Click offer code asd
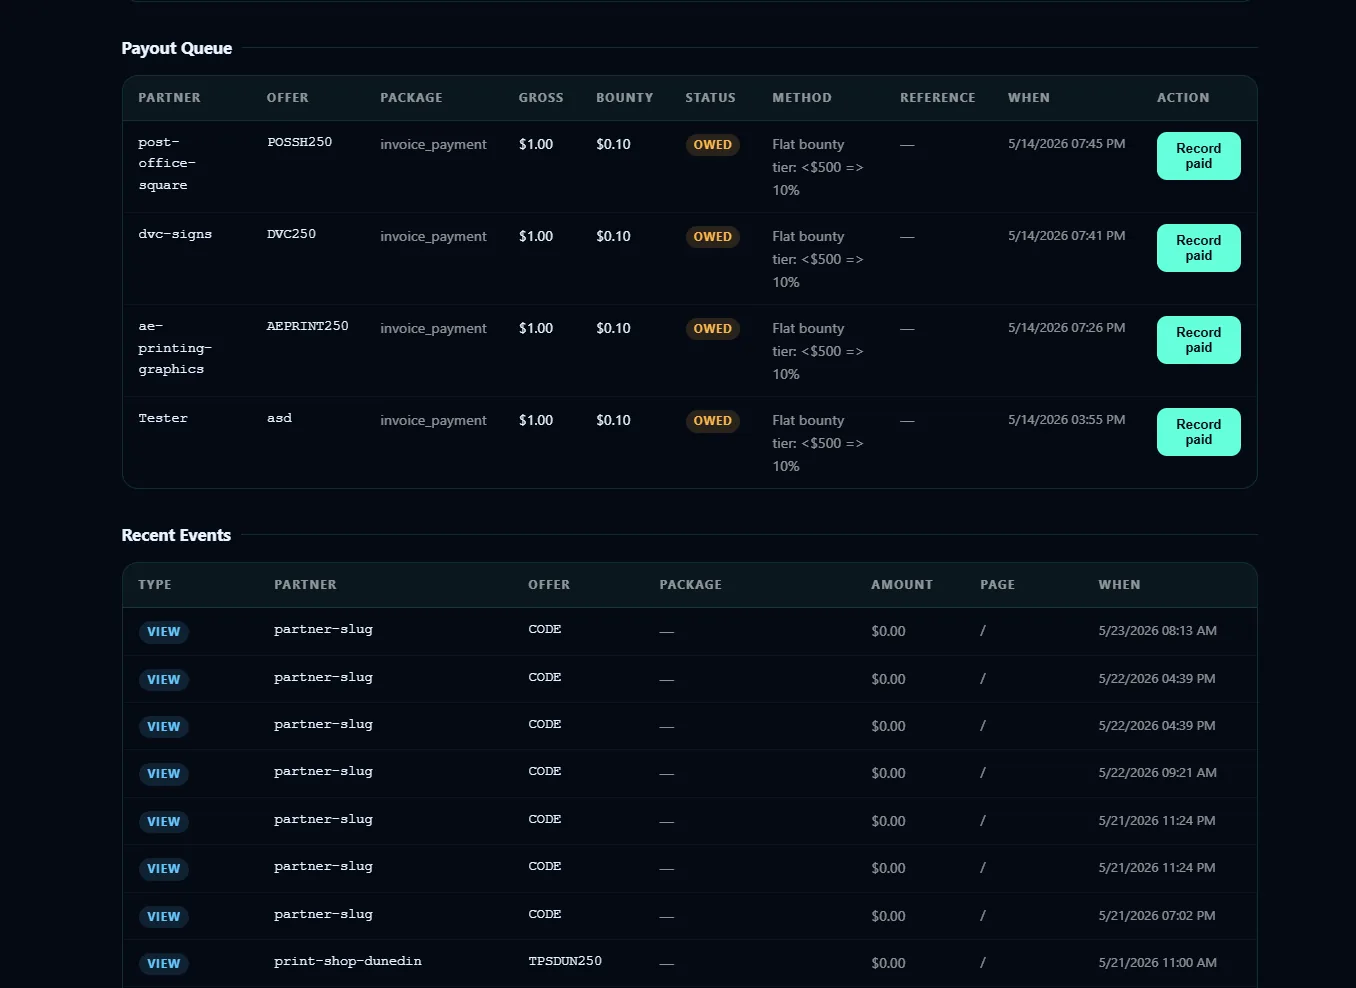Viewport: 1356px width, 988px height. (x=279, y=418)
